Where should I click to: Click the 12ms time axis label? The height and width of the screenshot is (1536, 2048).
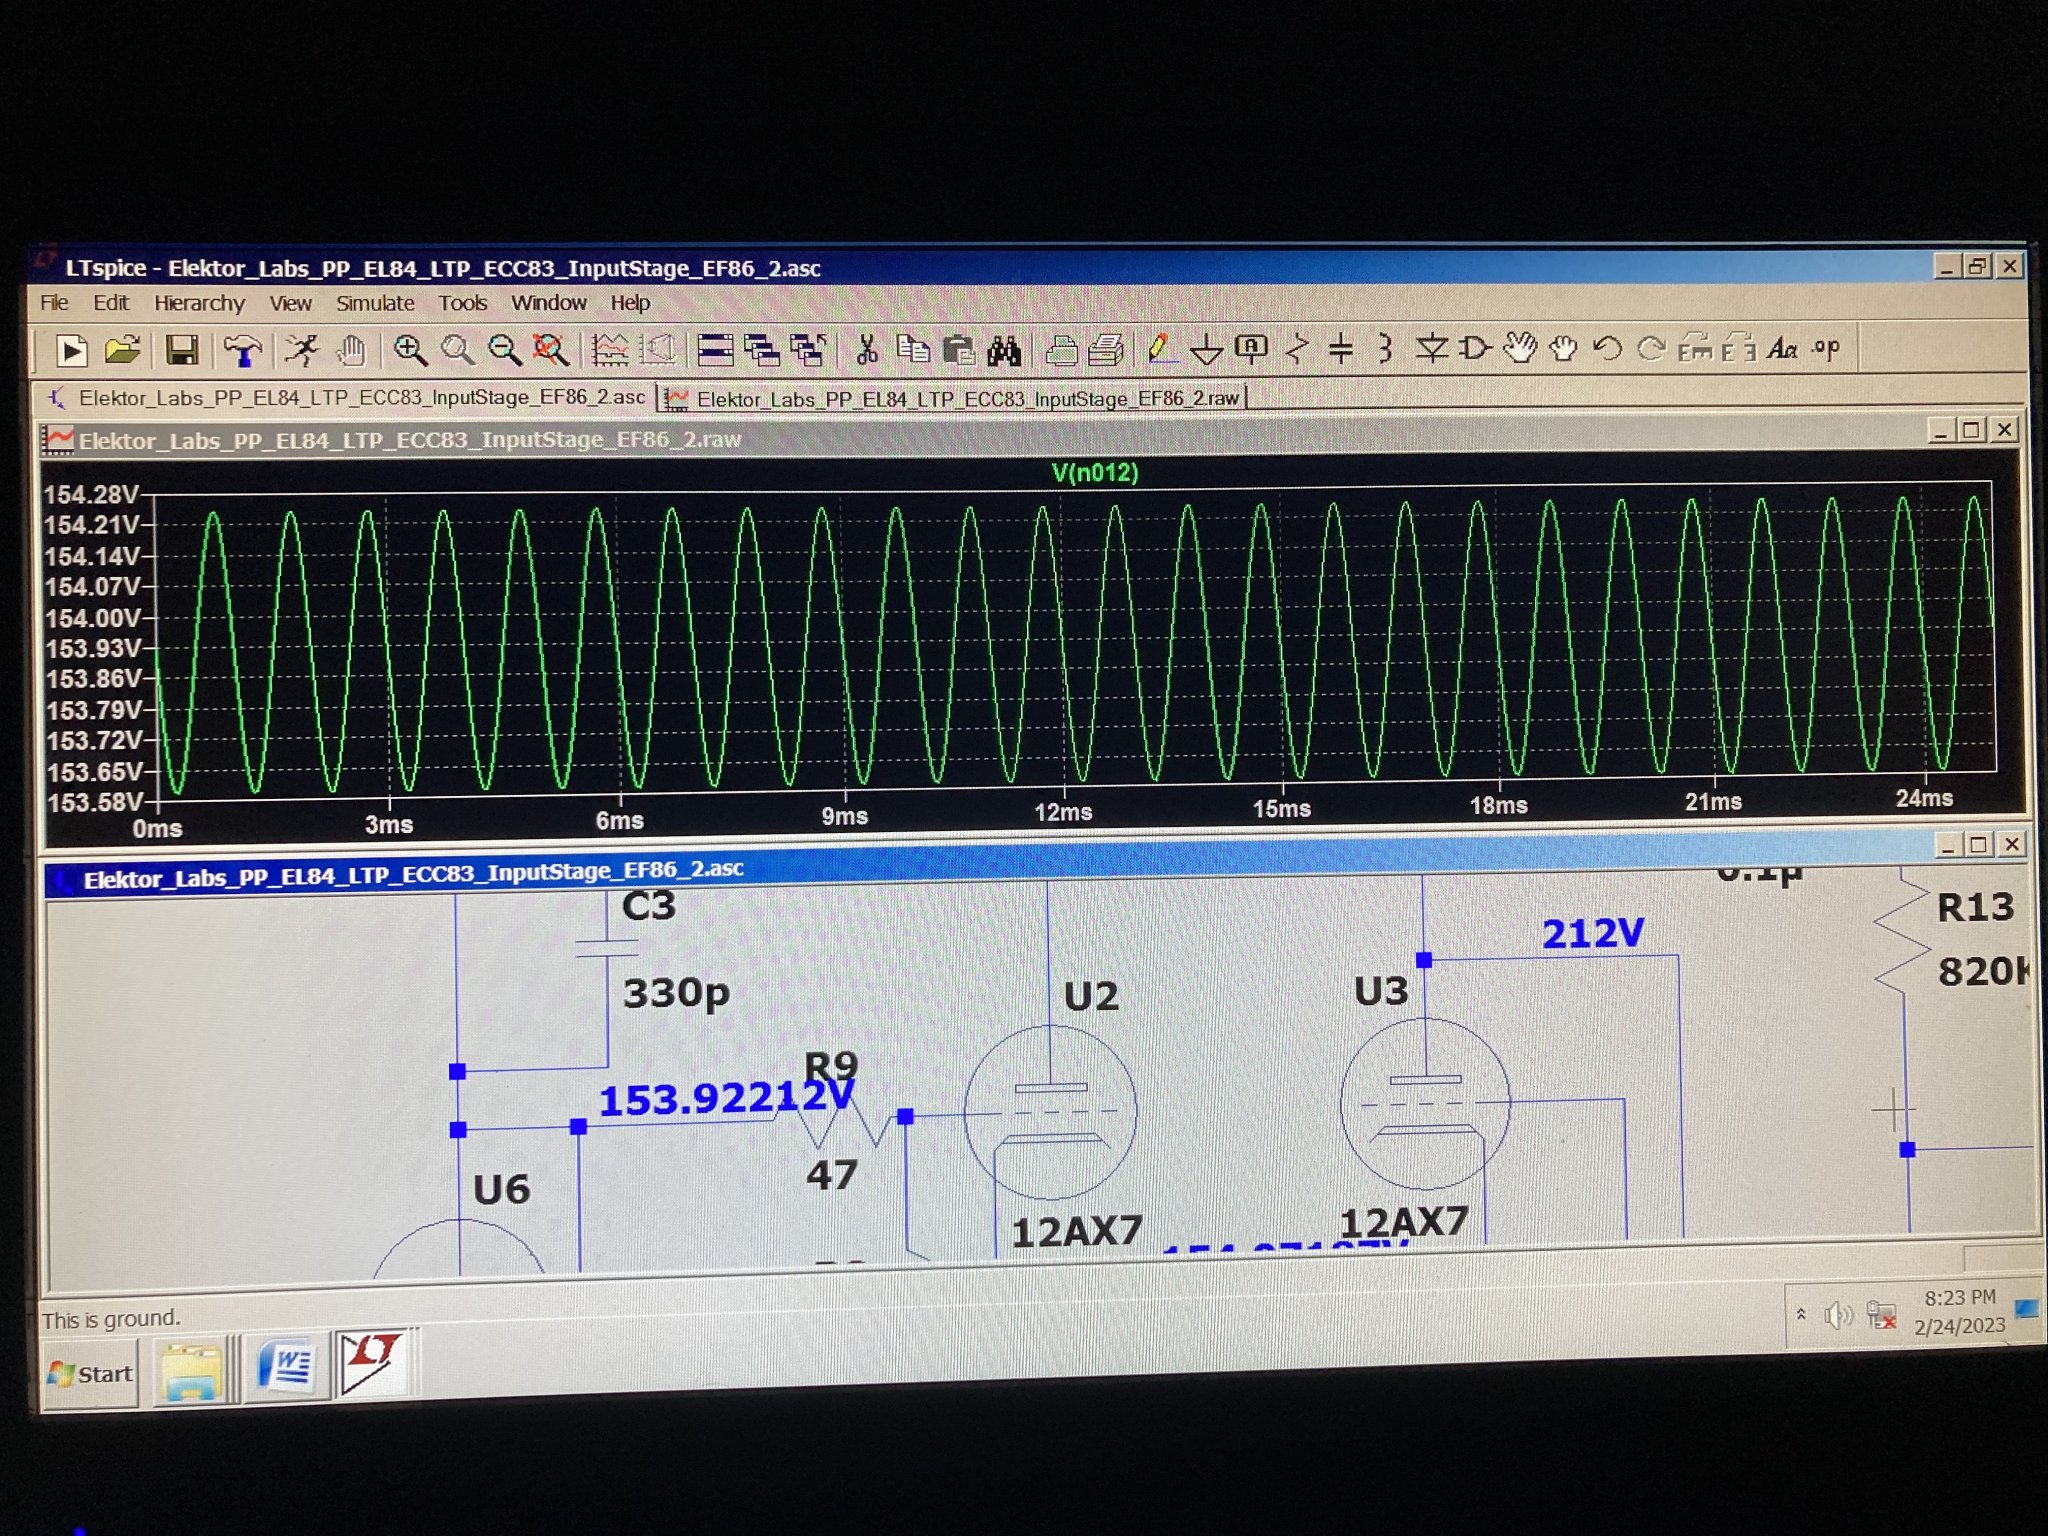point(1063,812)
